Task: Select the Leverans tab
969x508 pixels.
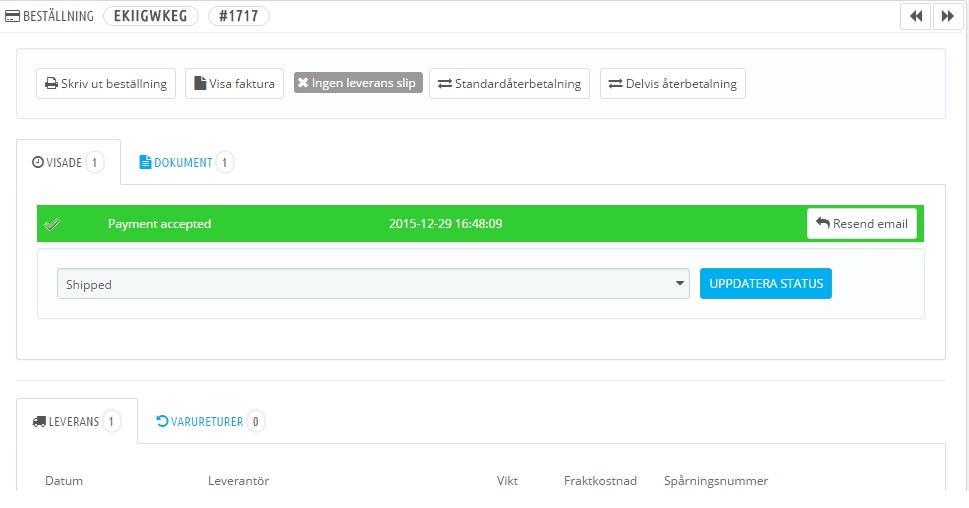Action: pyautogui.click(x=77, y=421)
